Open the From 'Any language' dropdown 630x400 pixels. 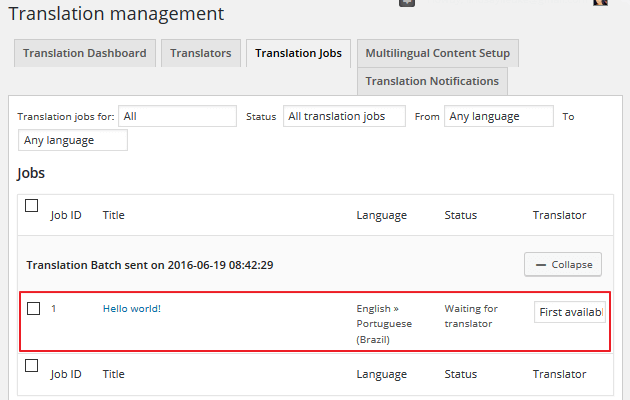click(x=499, y=116)
